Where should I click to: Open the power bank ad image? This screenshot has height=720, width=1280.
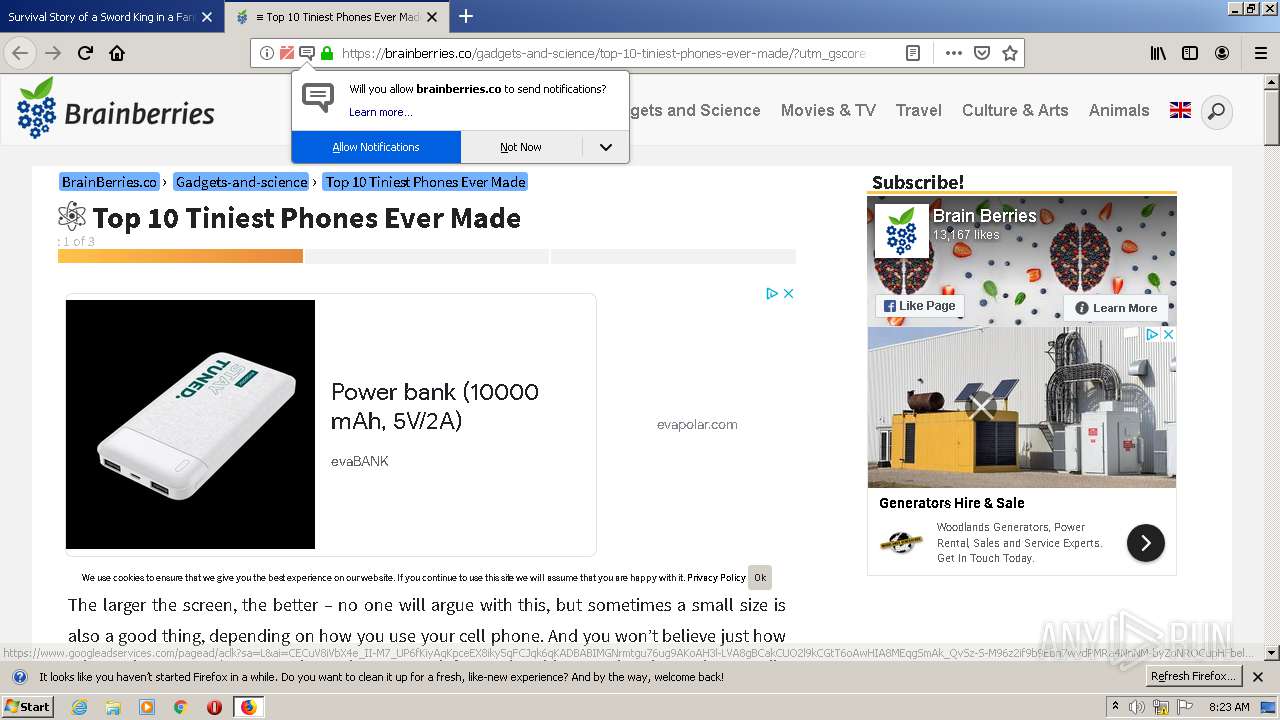[190, 424]
